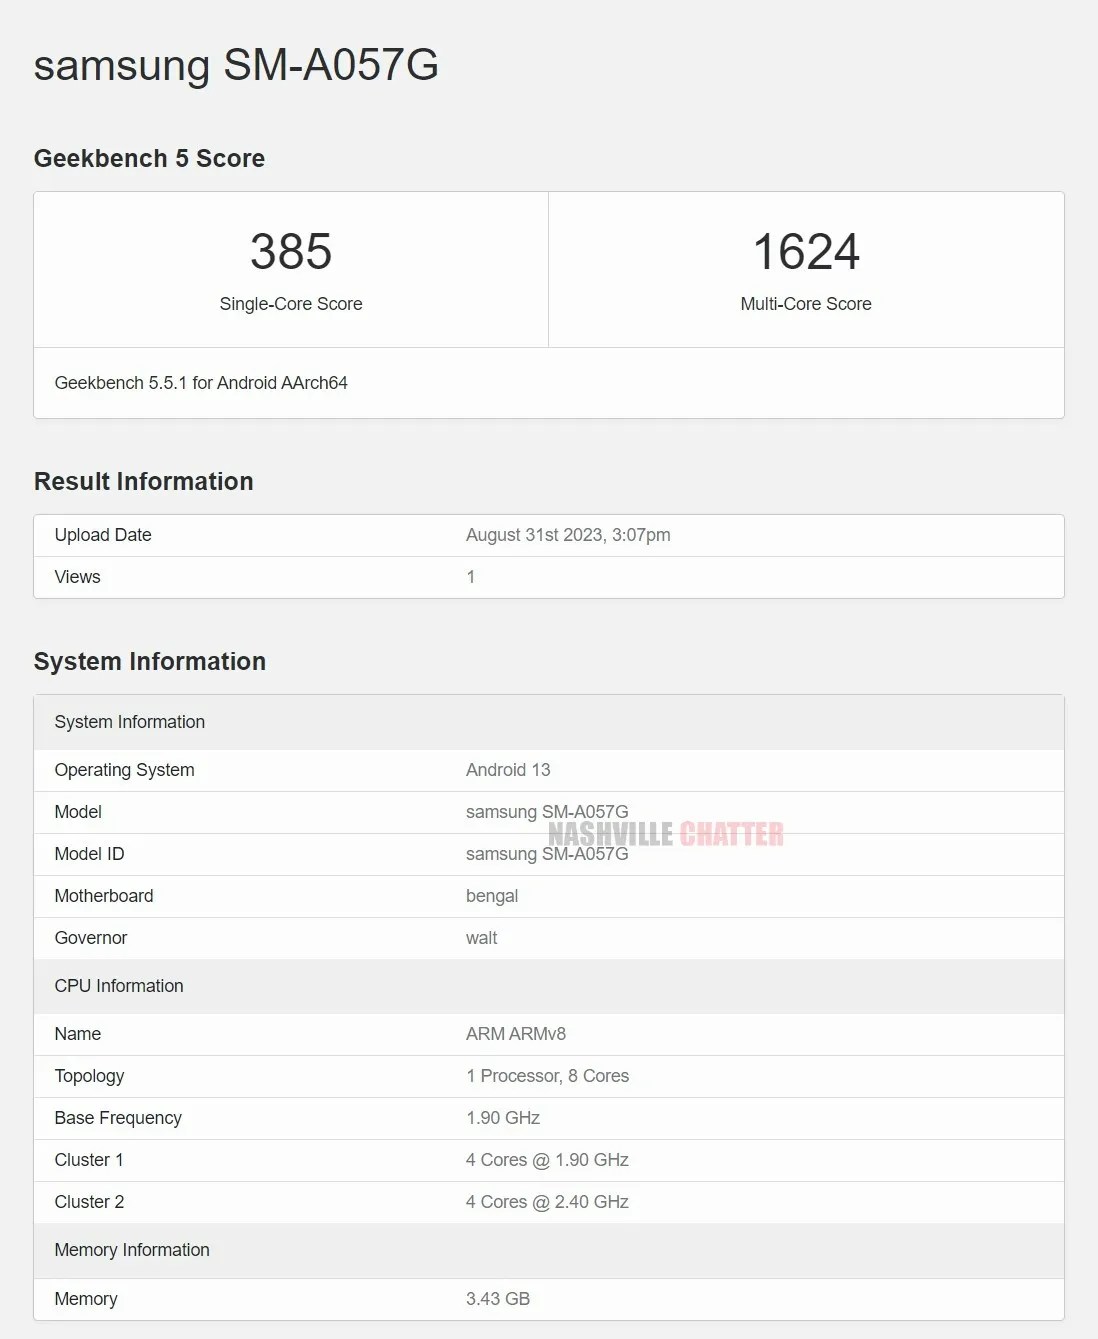This screenshot has height=1339, width=1098.
Task: Click the samsung SM-A057G page title
Action: pyautogui.click(x=236, y=66)
